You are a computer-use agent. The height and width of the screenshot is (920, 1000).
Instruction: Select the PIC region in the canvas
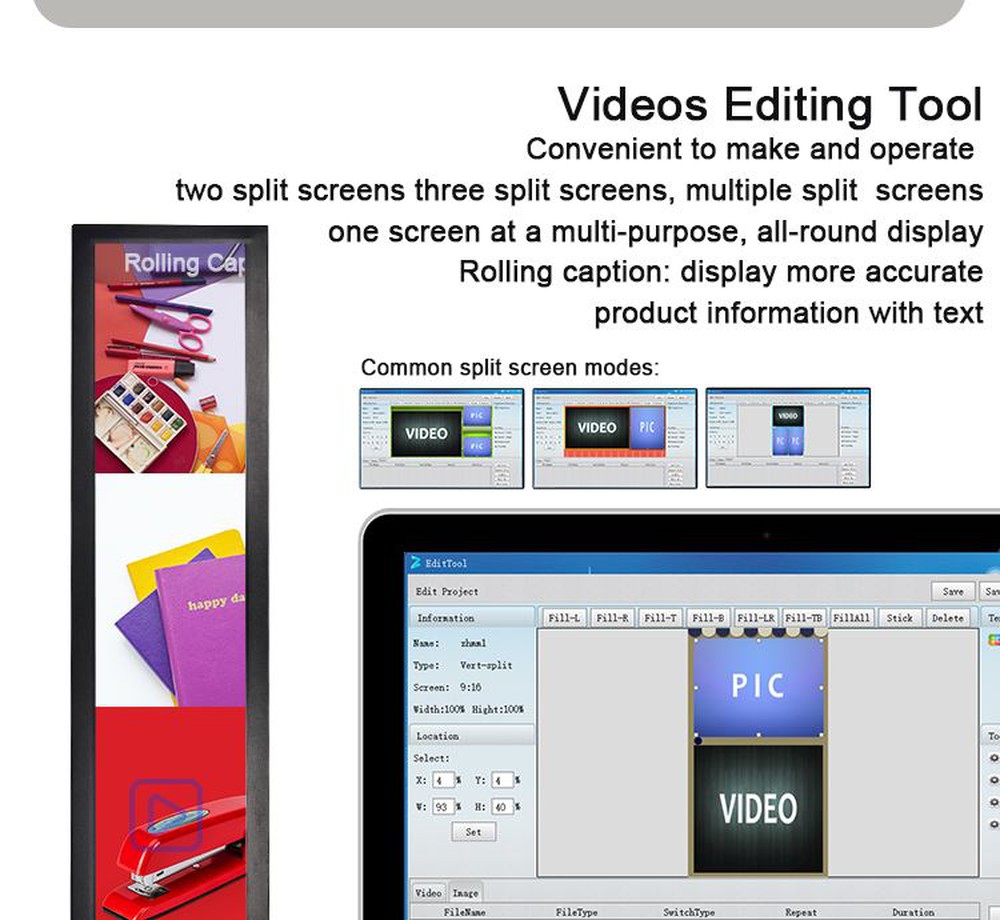click(x=758, y=685)
